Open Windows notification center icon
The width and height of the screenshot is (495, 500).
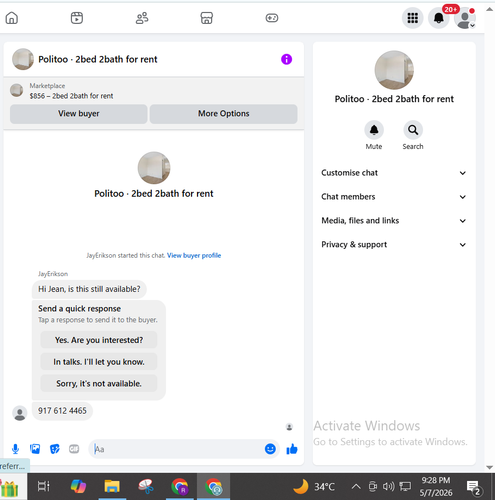473,487
